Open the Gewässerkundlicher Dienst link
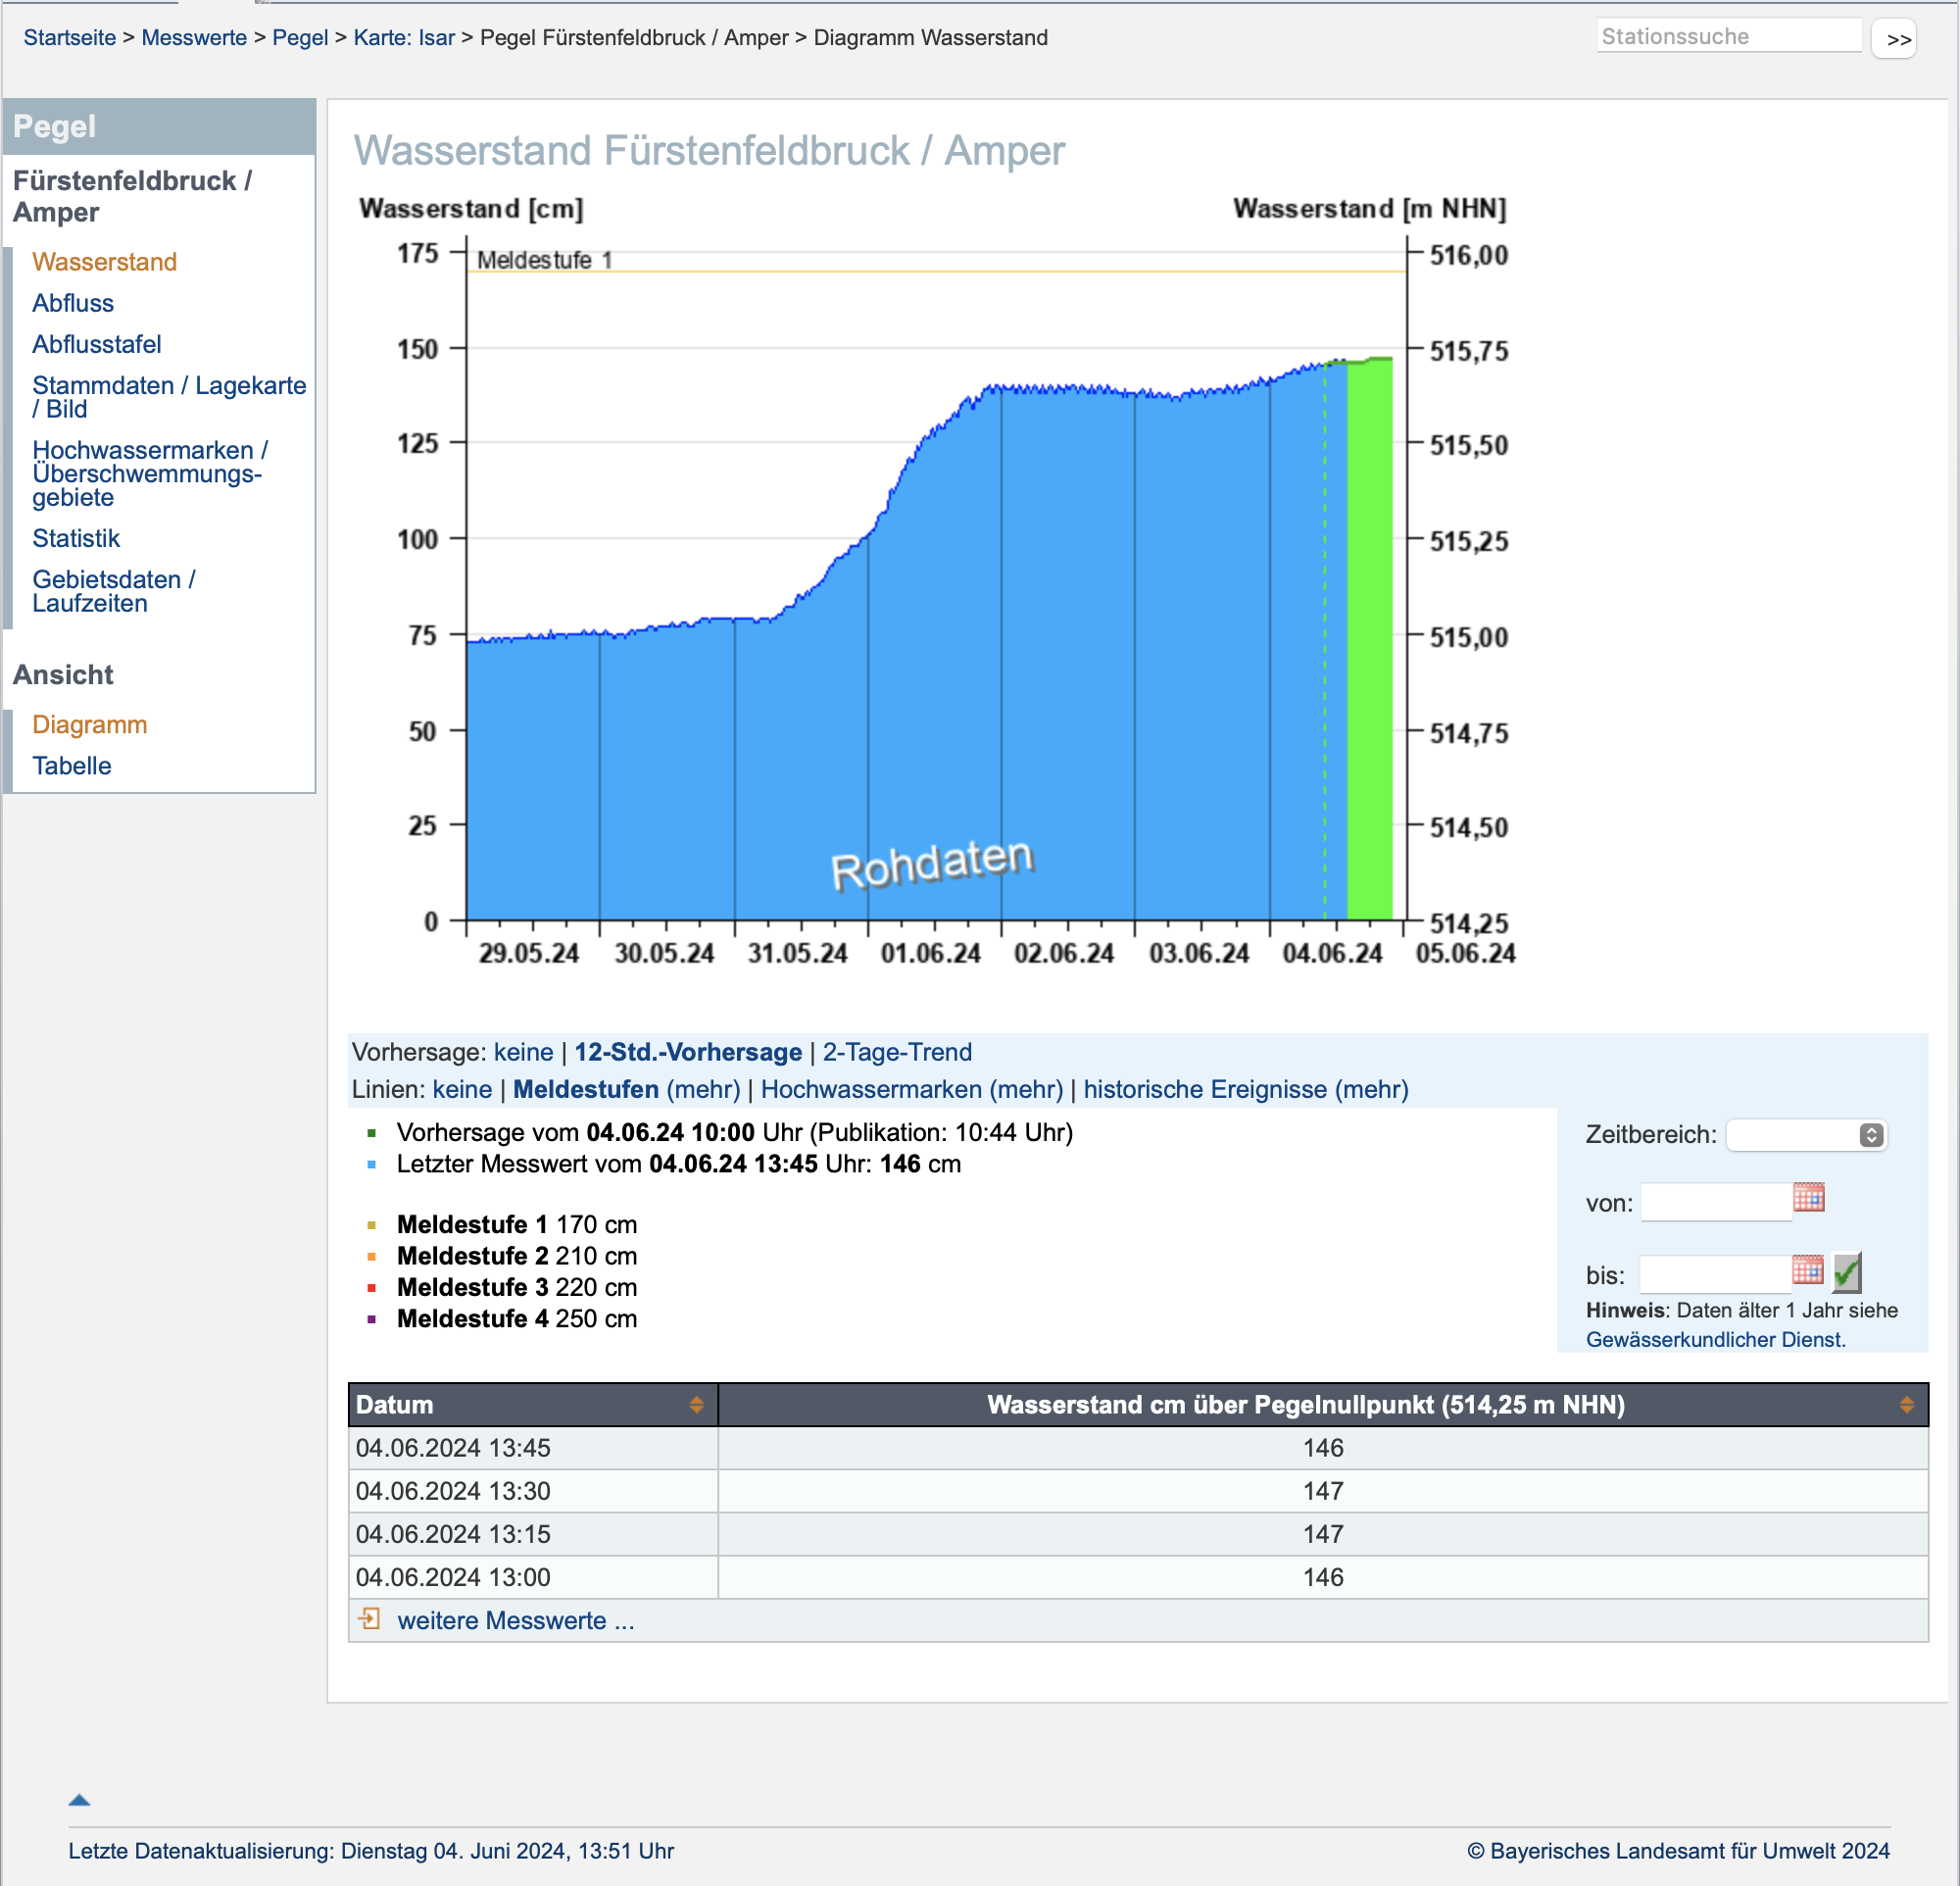This screenshot has height=1886, width=1960. pos(1715,1339)
